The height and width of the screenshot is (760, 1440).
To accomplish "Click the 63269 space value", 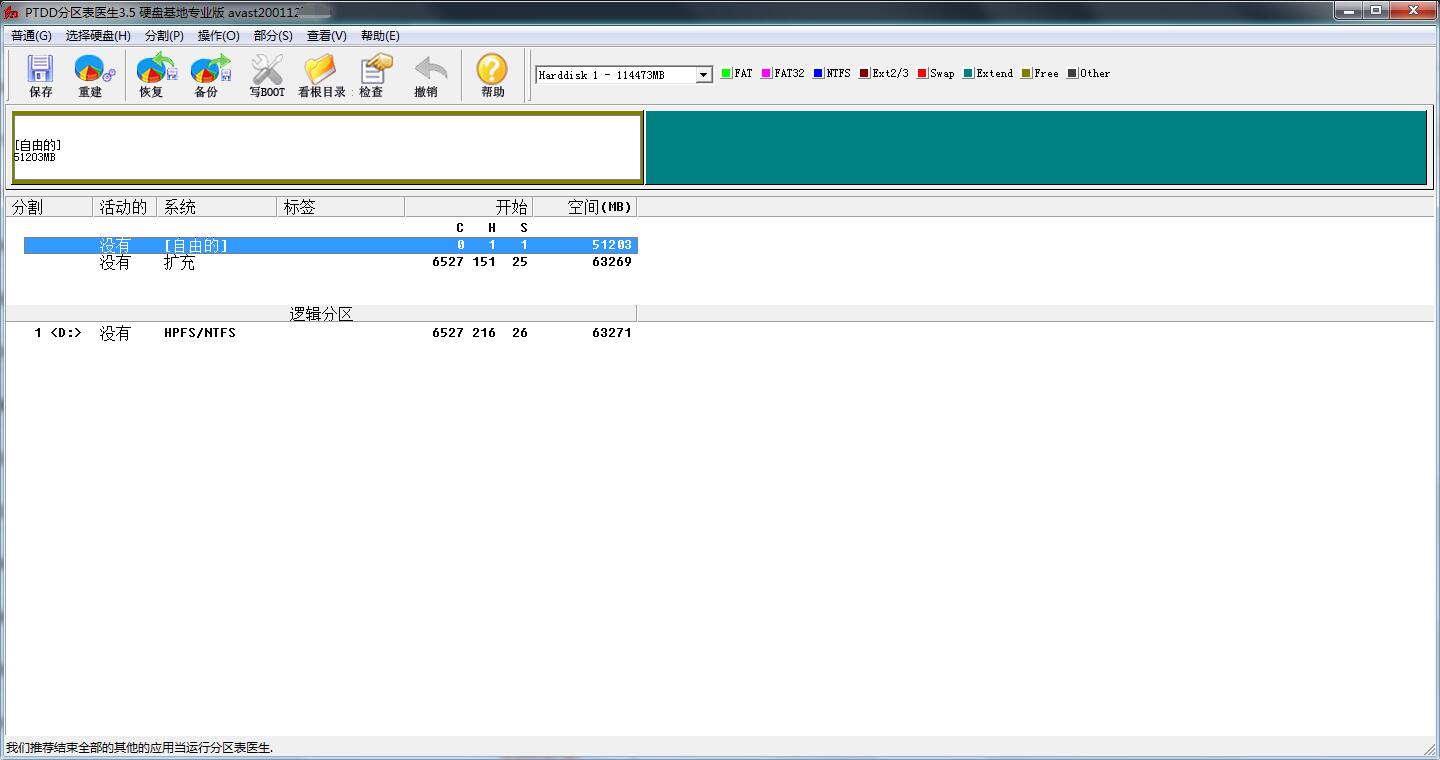I will (612, 262).
